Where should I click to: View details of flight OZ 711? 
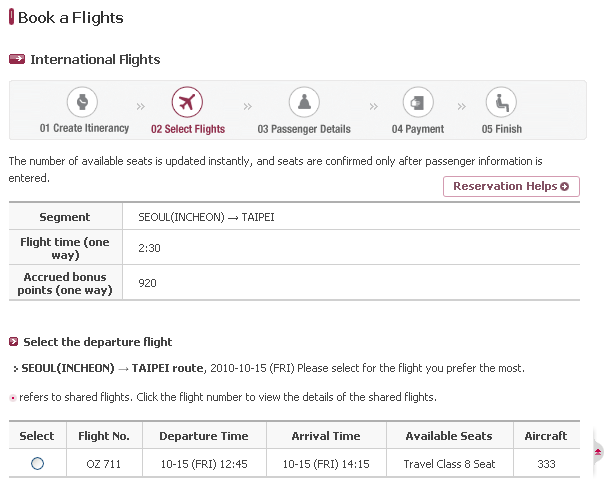coord(104,464)
